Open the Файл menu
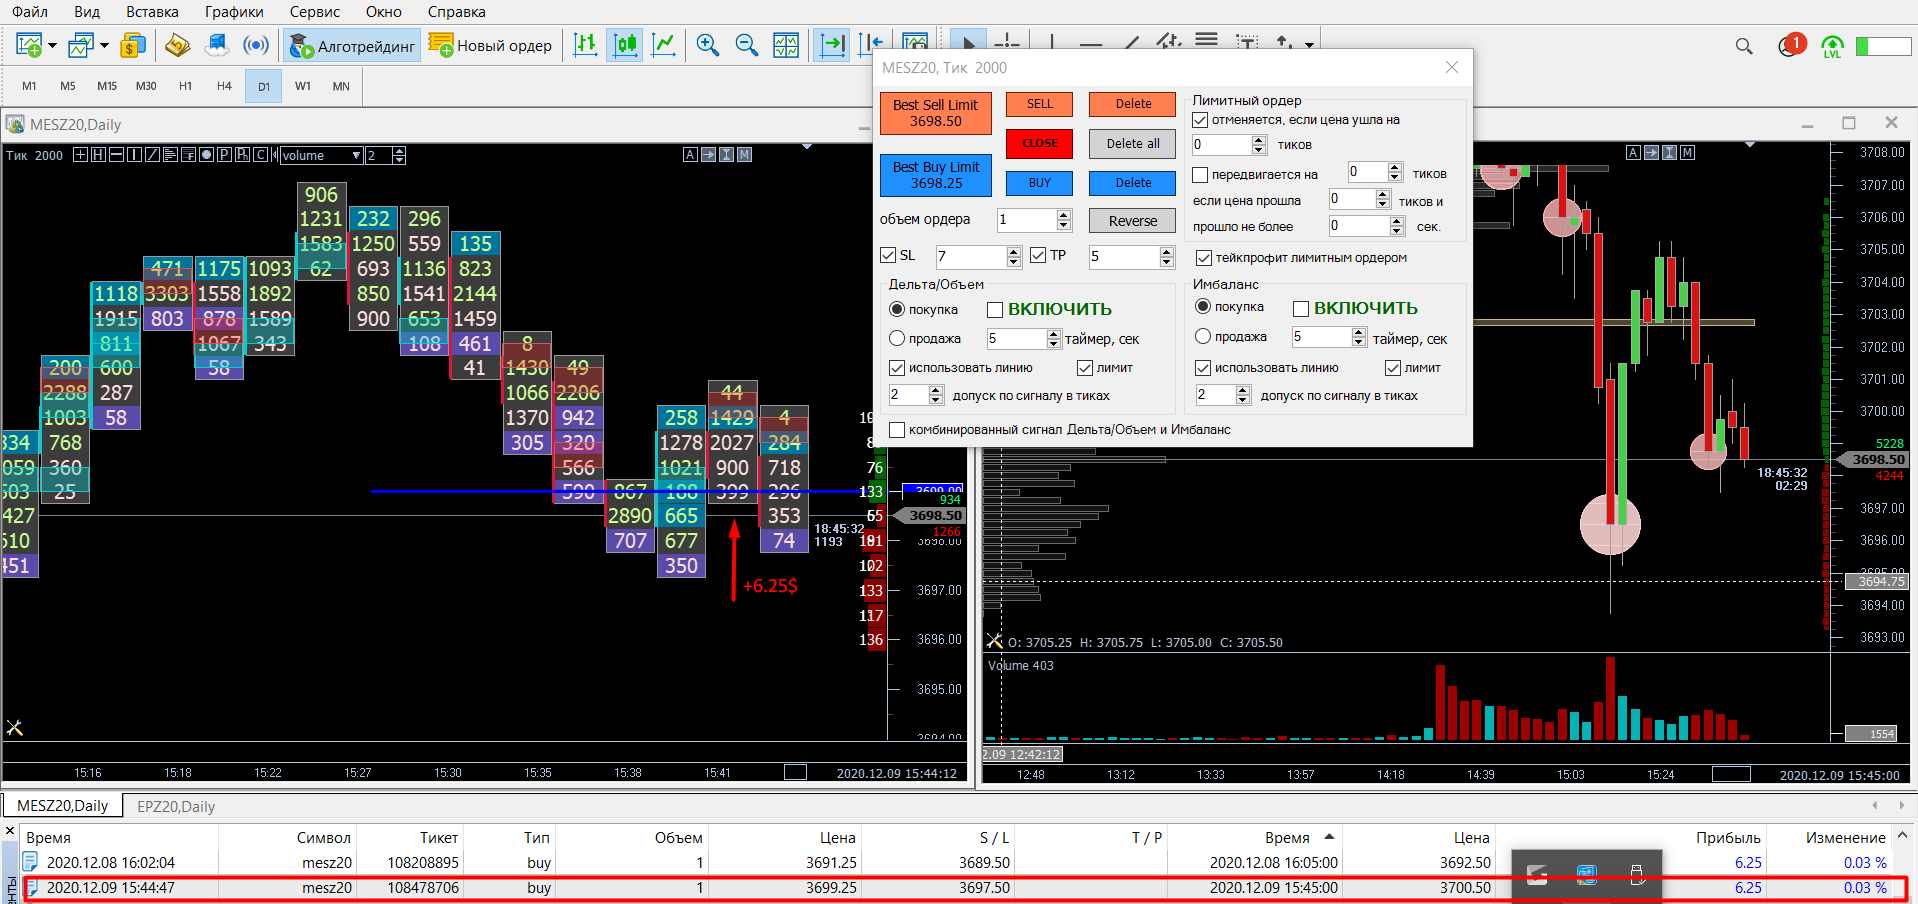Image resolution: width=1918 pixels, height=904 pixels. tap(30, 12)
